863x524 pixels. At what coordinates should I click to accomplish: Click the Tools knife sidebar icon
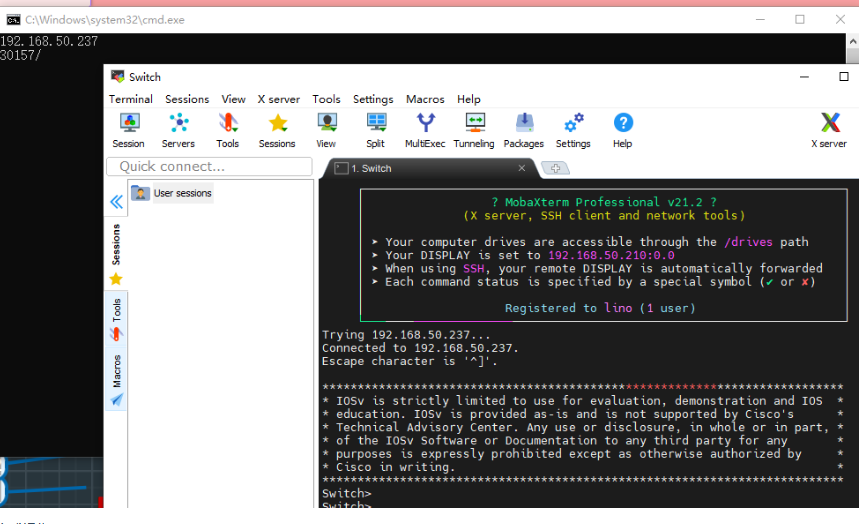coord(116,334)
